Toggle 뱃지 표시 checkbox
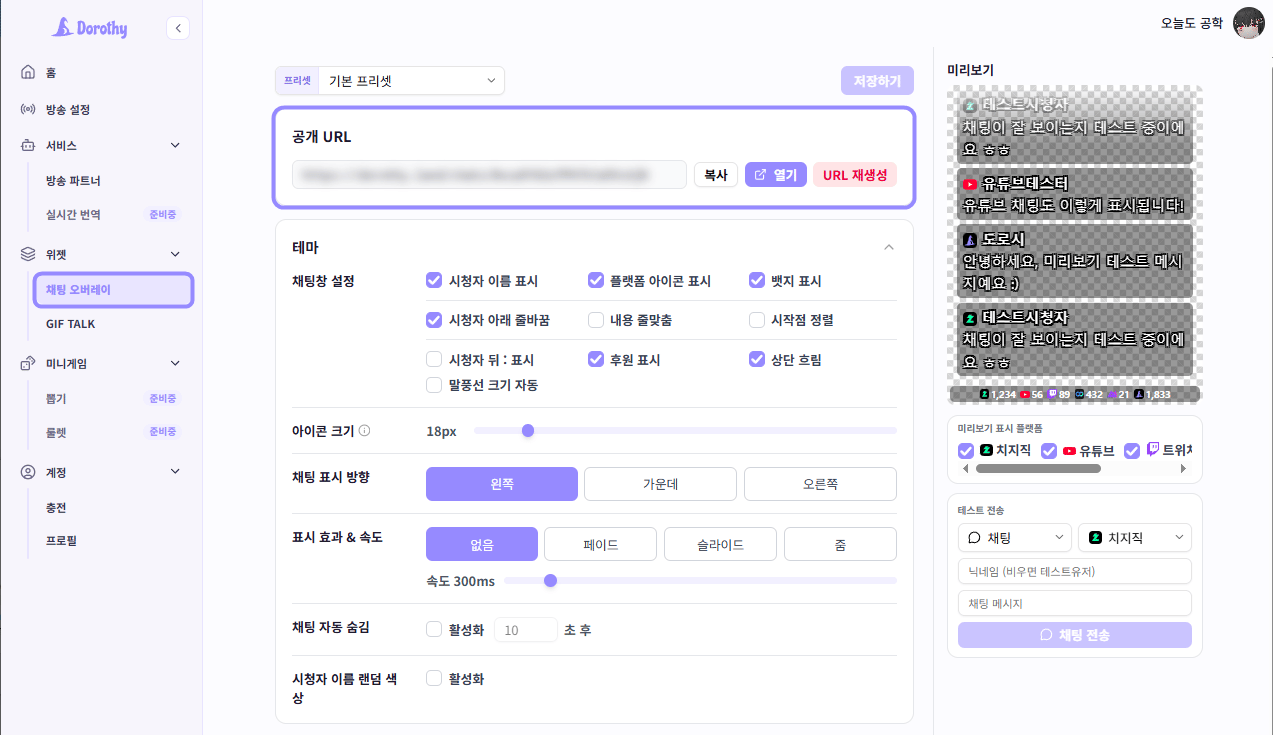This screenshot has height=735, width=1273. tap(757, 281)
